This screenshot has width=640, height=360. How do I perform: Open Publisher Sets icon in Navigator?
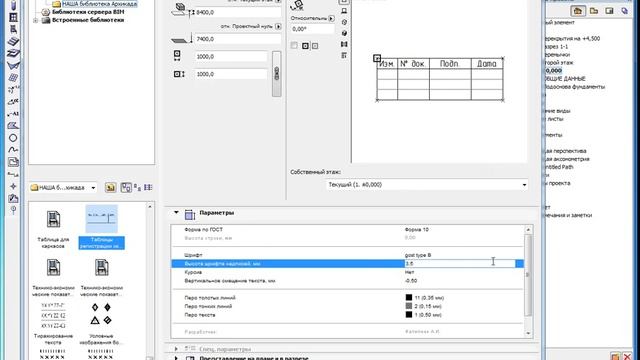click(x=625, y=11)
